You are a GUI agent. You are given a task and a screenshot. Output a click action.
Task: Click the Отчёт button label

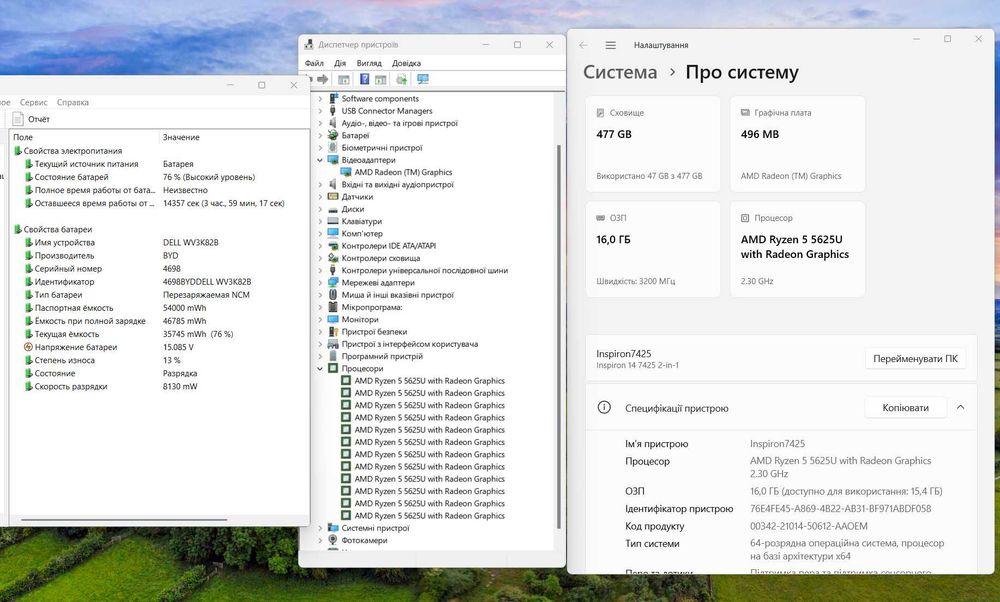click(39, 119)
